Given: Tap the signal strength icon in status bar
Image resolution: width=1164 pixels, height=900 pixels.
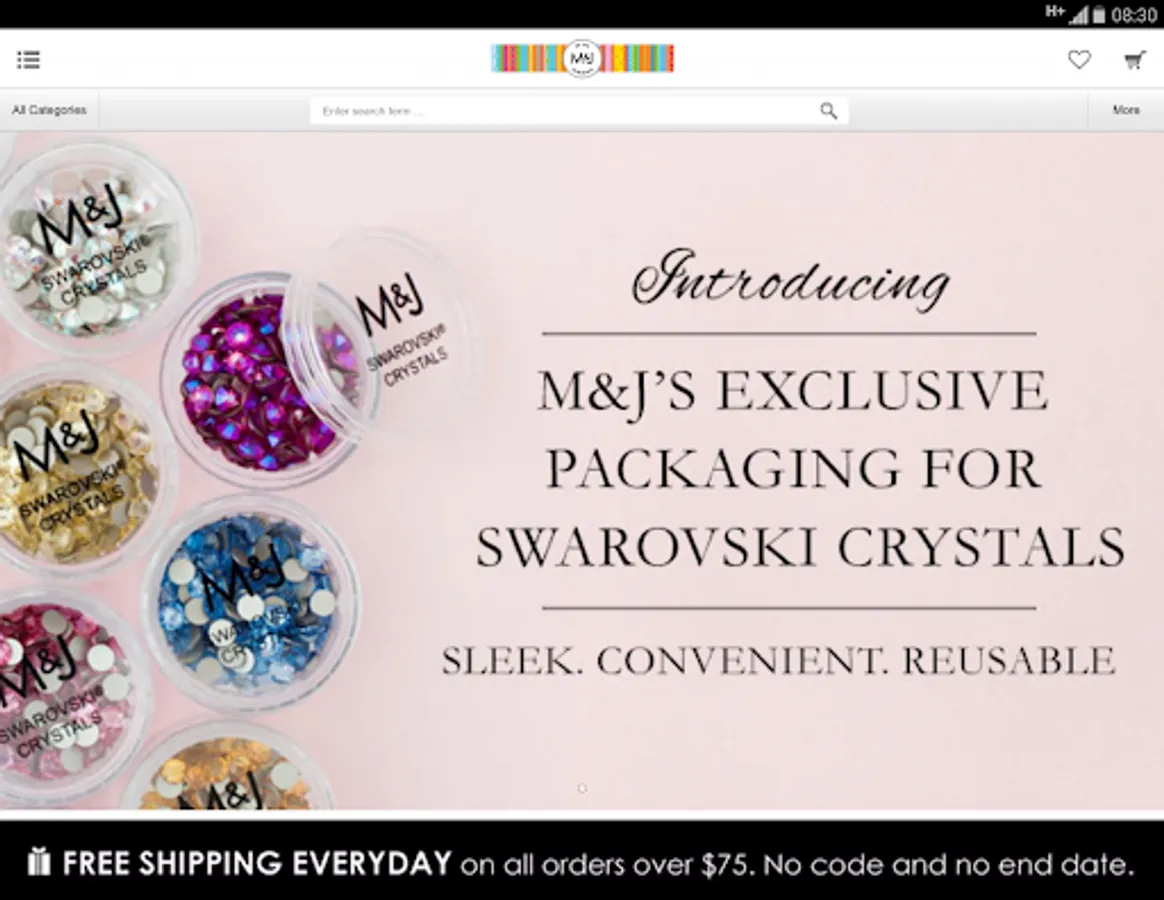Looking at the screenshot, I should pos(1078,14).
